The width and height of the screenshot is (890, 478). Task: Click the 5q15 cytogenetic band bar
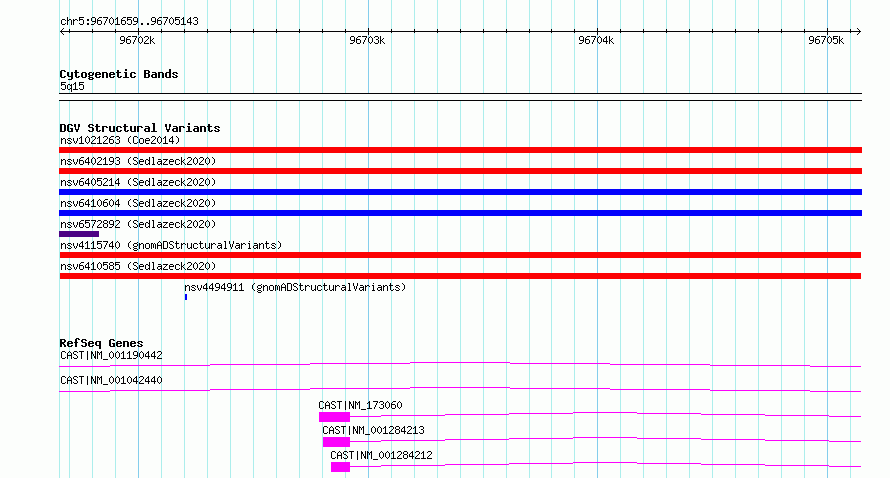(460, 97)
